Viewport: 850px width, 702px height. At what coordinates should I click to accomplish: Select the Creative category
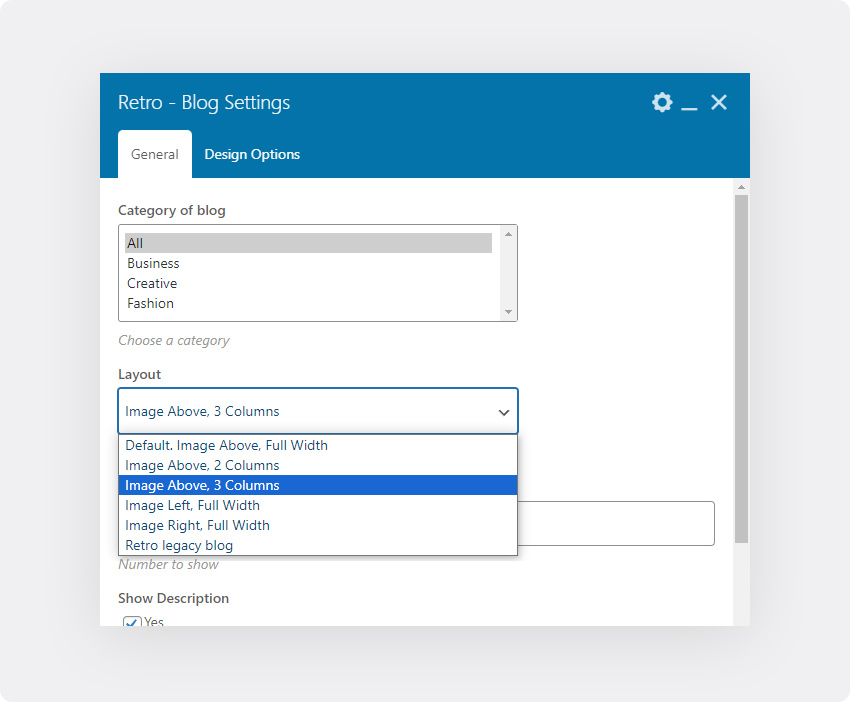(308, 284)
